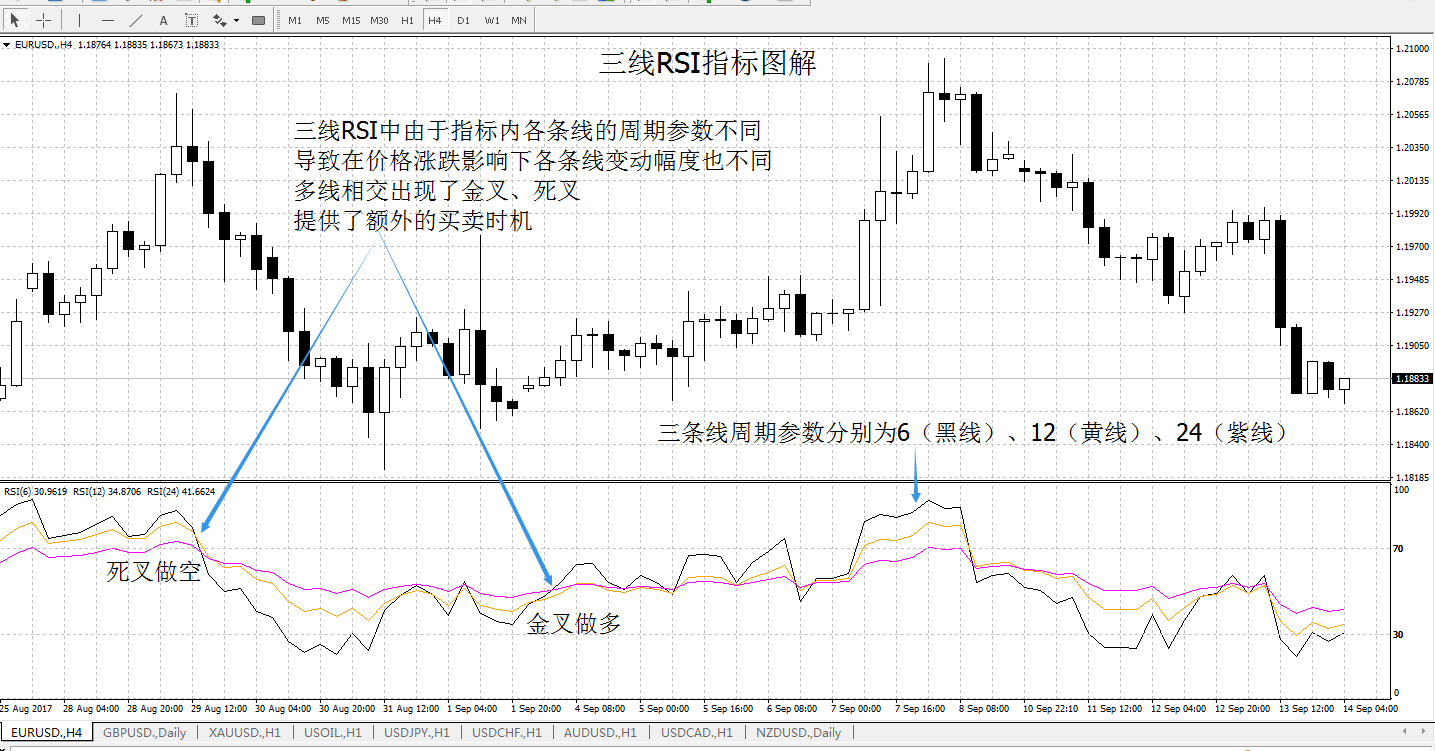Select the crosshair tool

pos(43,20)
